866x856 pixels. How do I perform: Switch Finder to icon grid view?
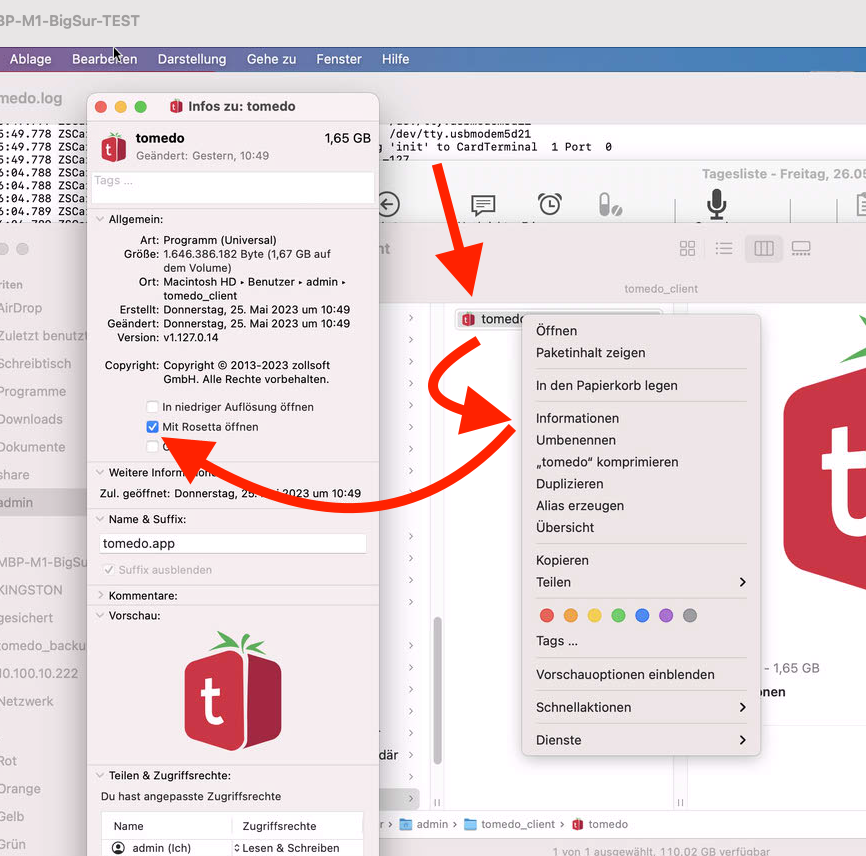tap(687, 249)
